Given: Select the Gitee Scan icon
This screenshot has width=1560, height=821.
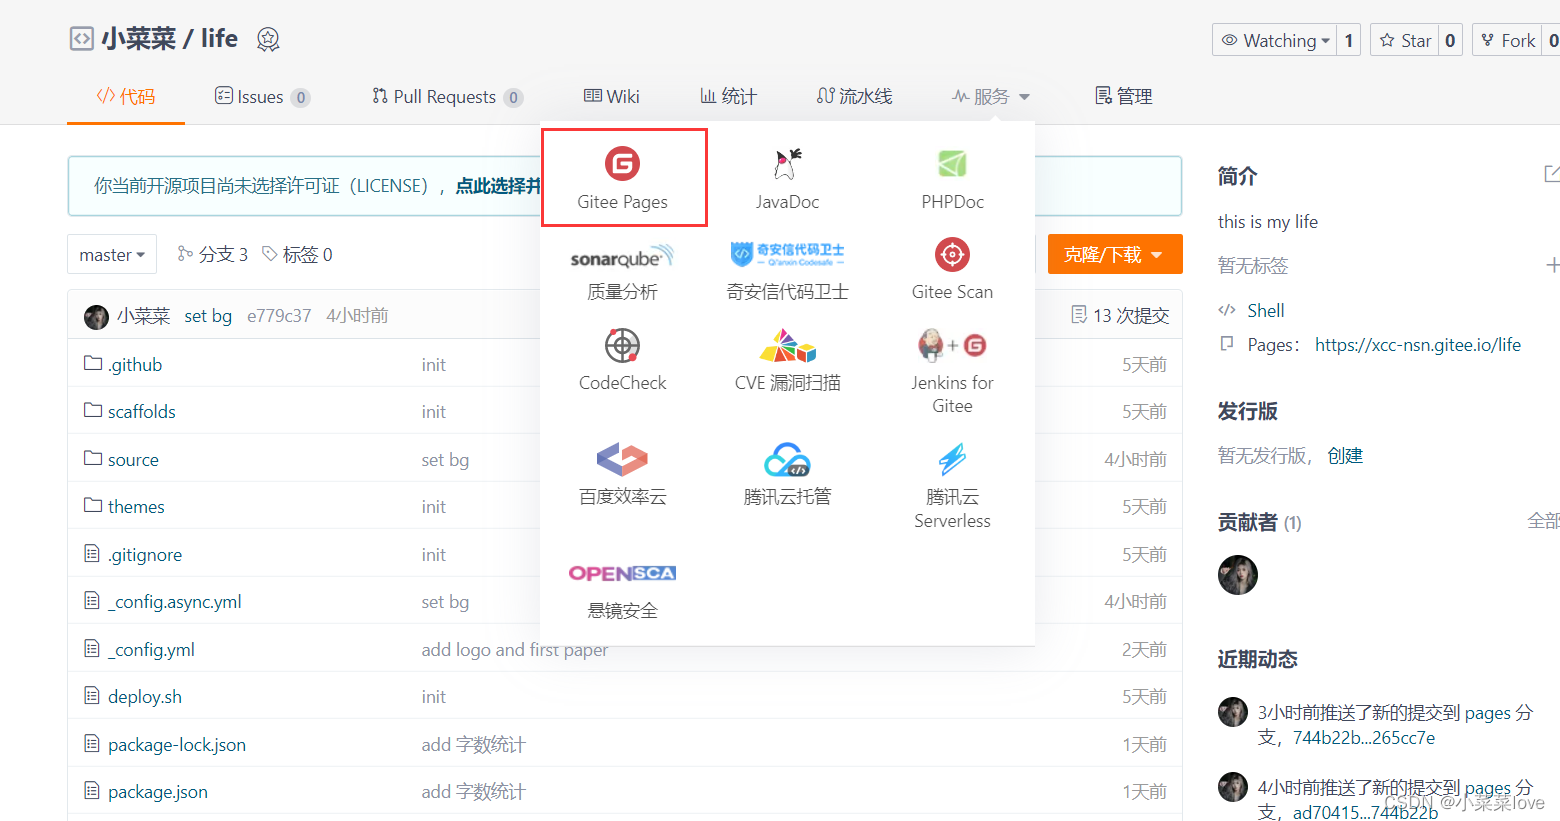Looking at the screenshot, I should [x=951, y=268].
